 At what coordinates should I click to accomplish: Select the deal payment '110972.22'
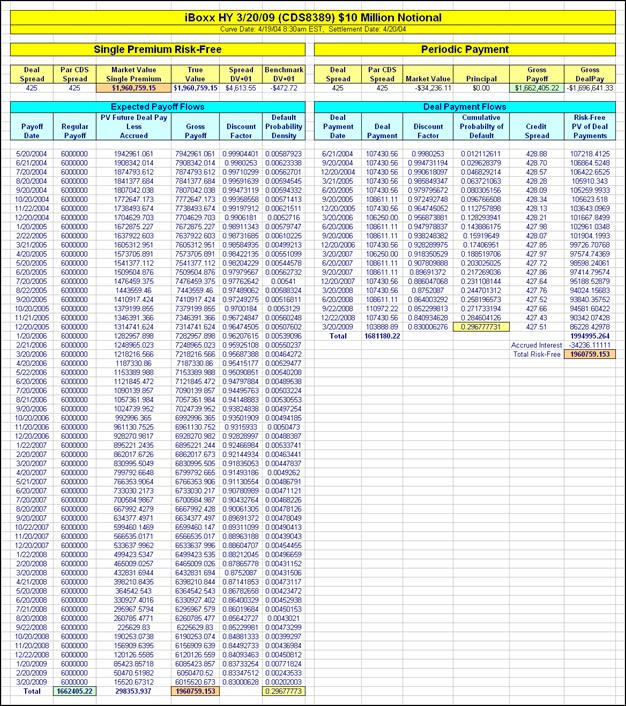click(x=382, y=309)
